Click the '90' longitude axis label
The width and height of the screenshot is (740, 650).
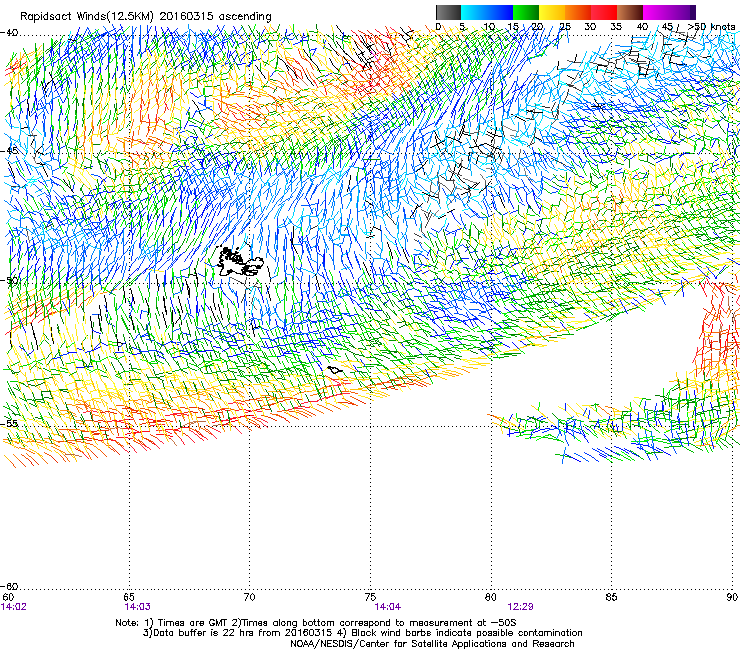coord(732,597)
